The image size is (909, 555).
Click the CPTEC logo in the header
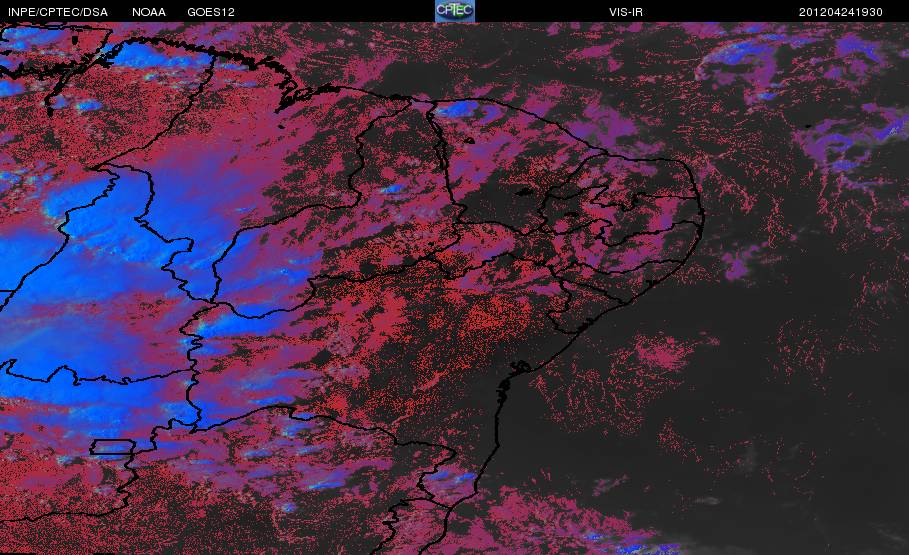(455, 11)
